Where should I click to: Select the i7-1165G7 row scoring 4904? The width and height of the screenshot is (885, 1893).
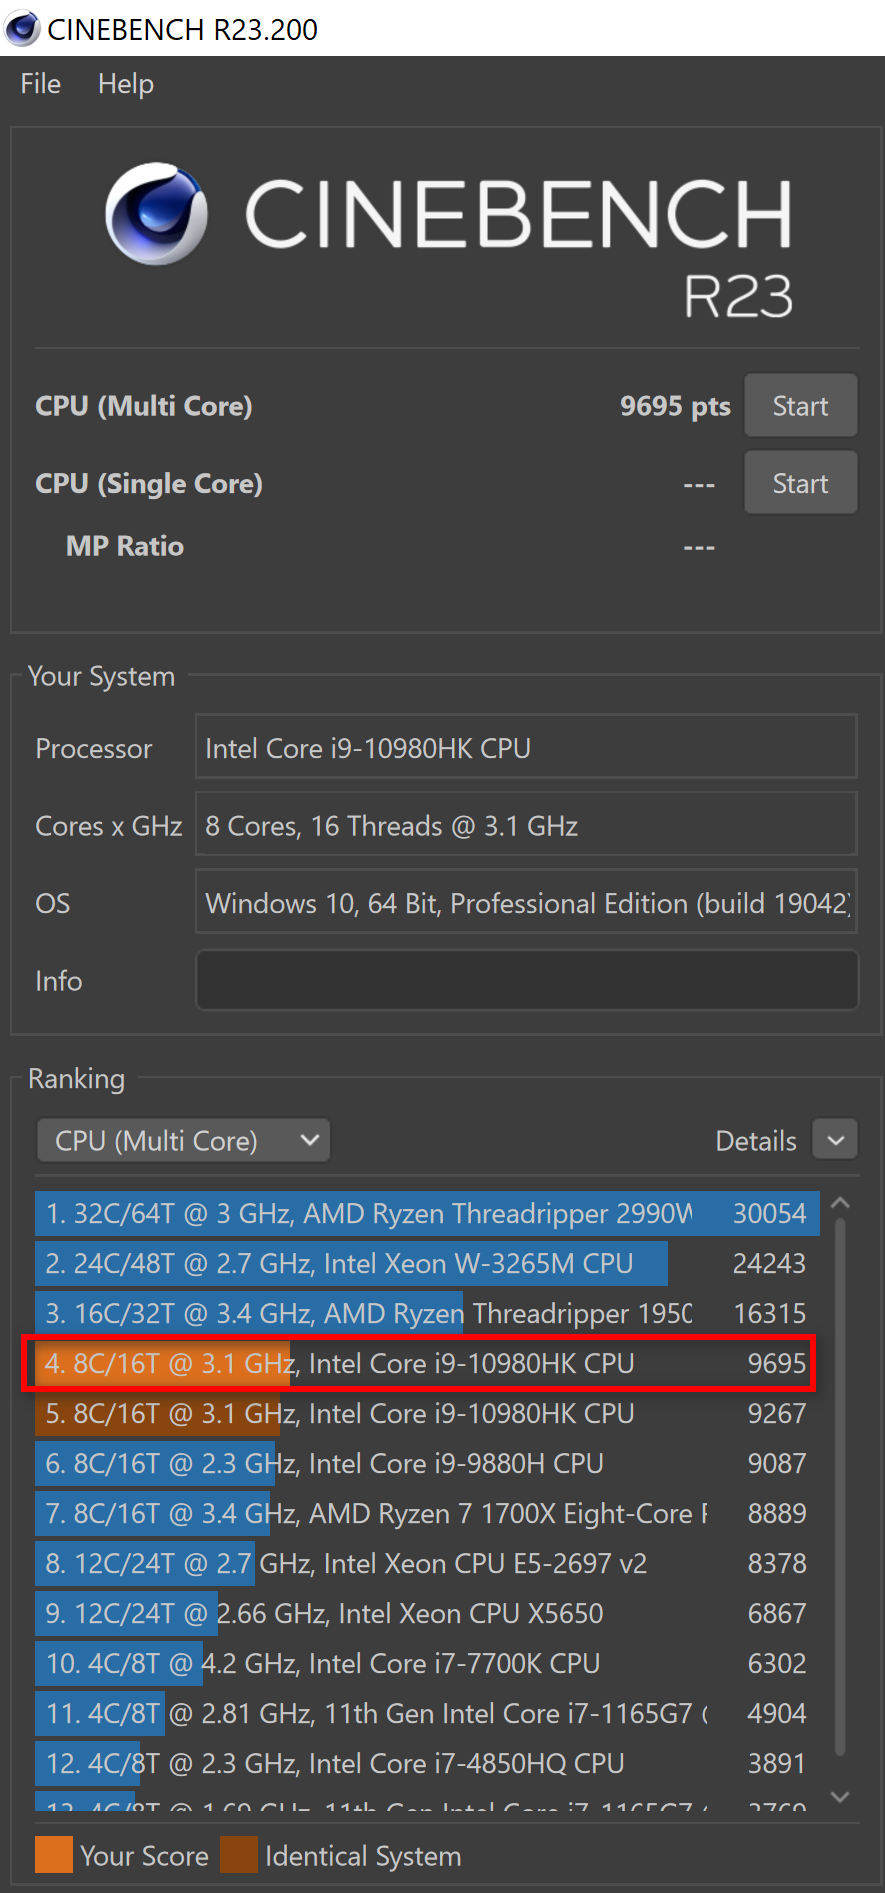427,1713
